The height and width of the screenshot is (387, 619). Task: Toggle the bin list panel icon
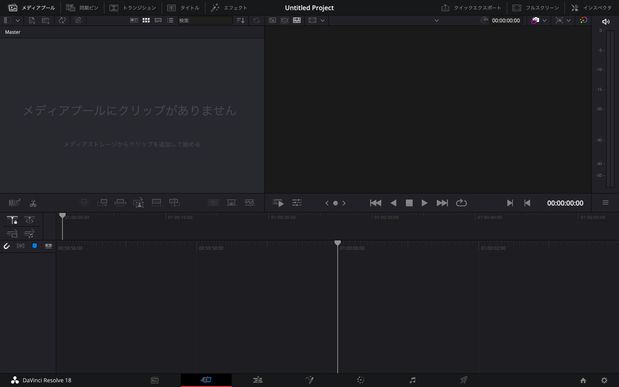(6, 20)
